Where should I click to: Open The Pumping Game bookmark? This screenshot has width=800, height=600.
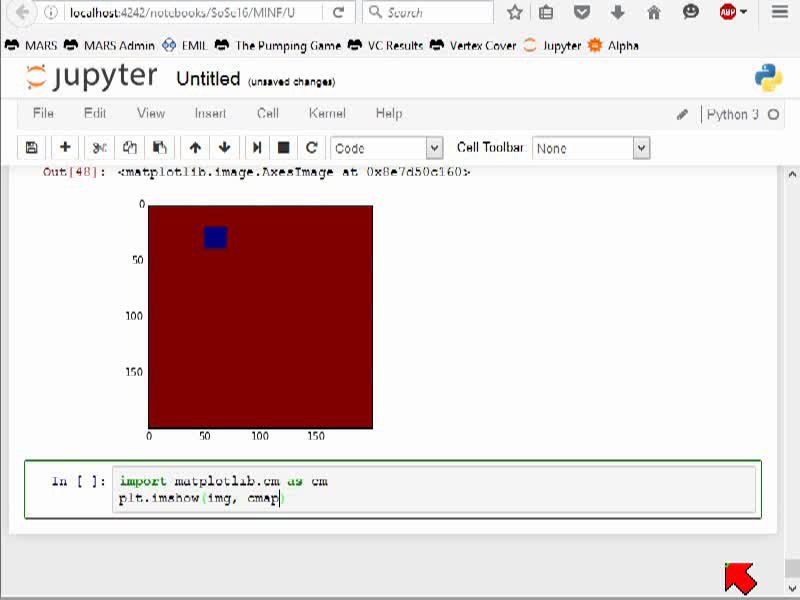277,45
